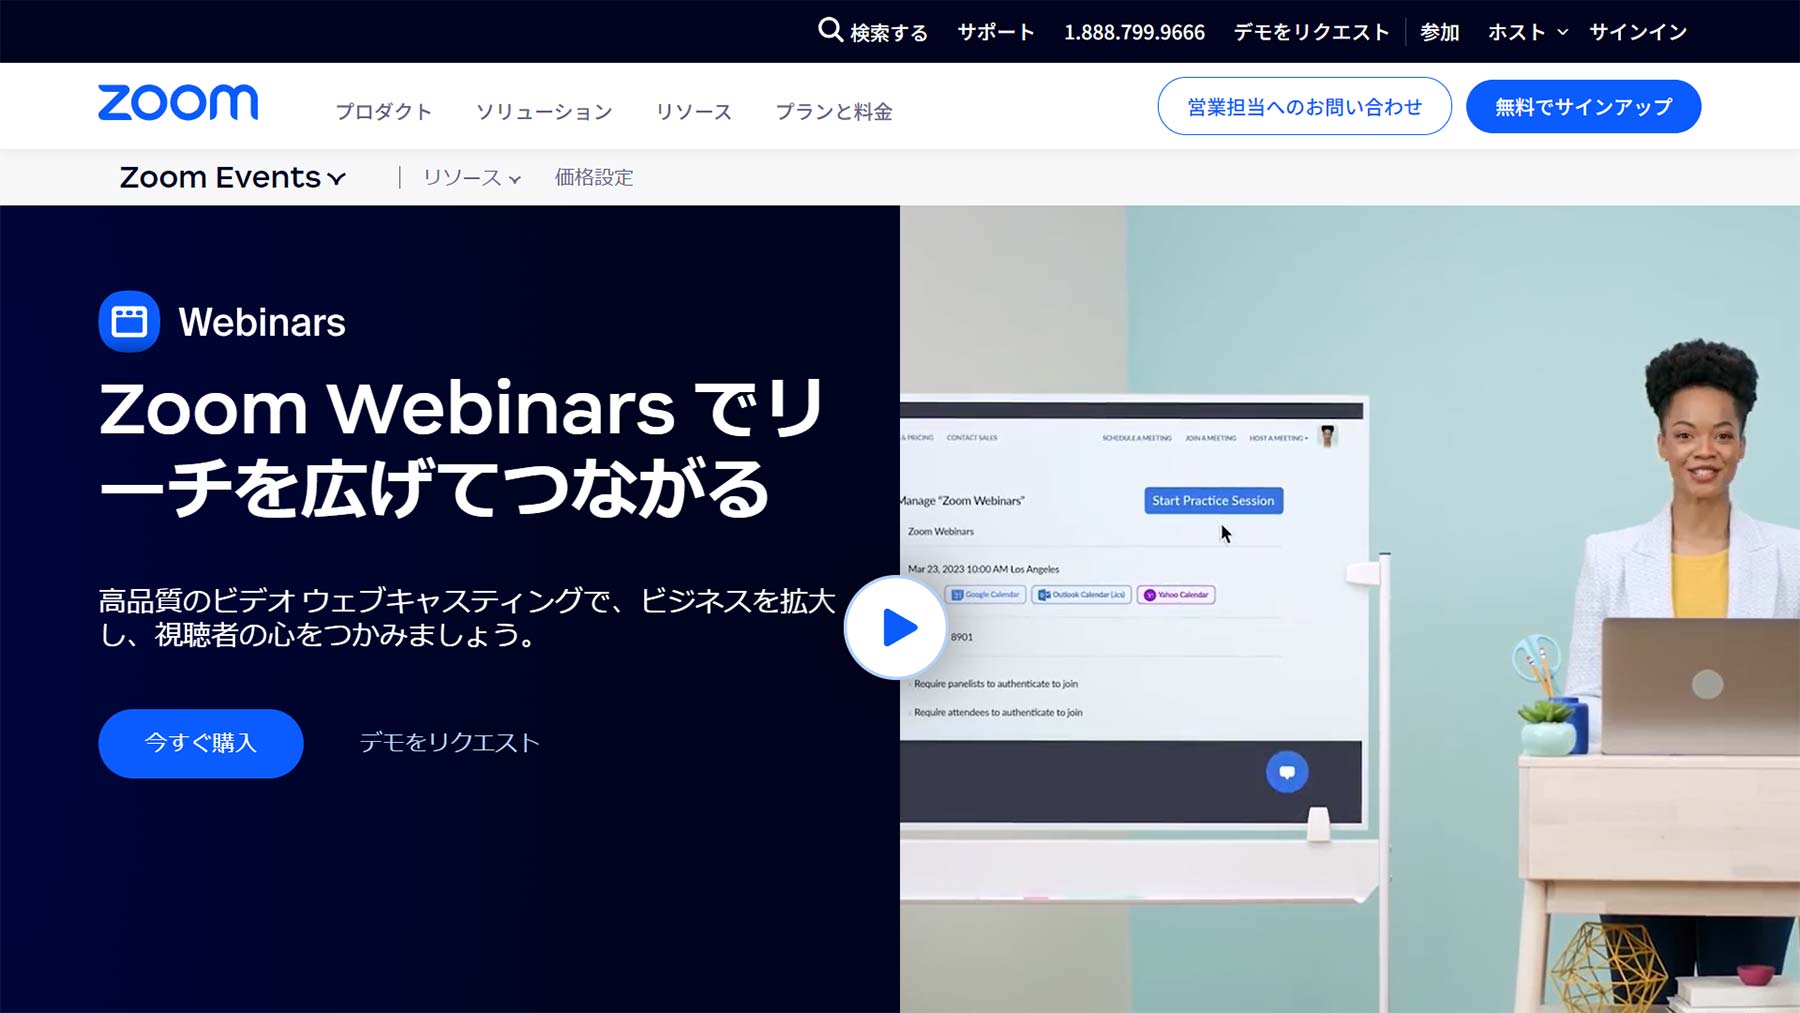This screenshot has width=1800, height=1013.
Task: Click phone number 1.888.799.9666
Action: coord(1134,32)
